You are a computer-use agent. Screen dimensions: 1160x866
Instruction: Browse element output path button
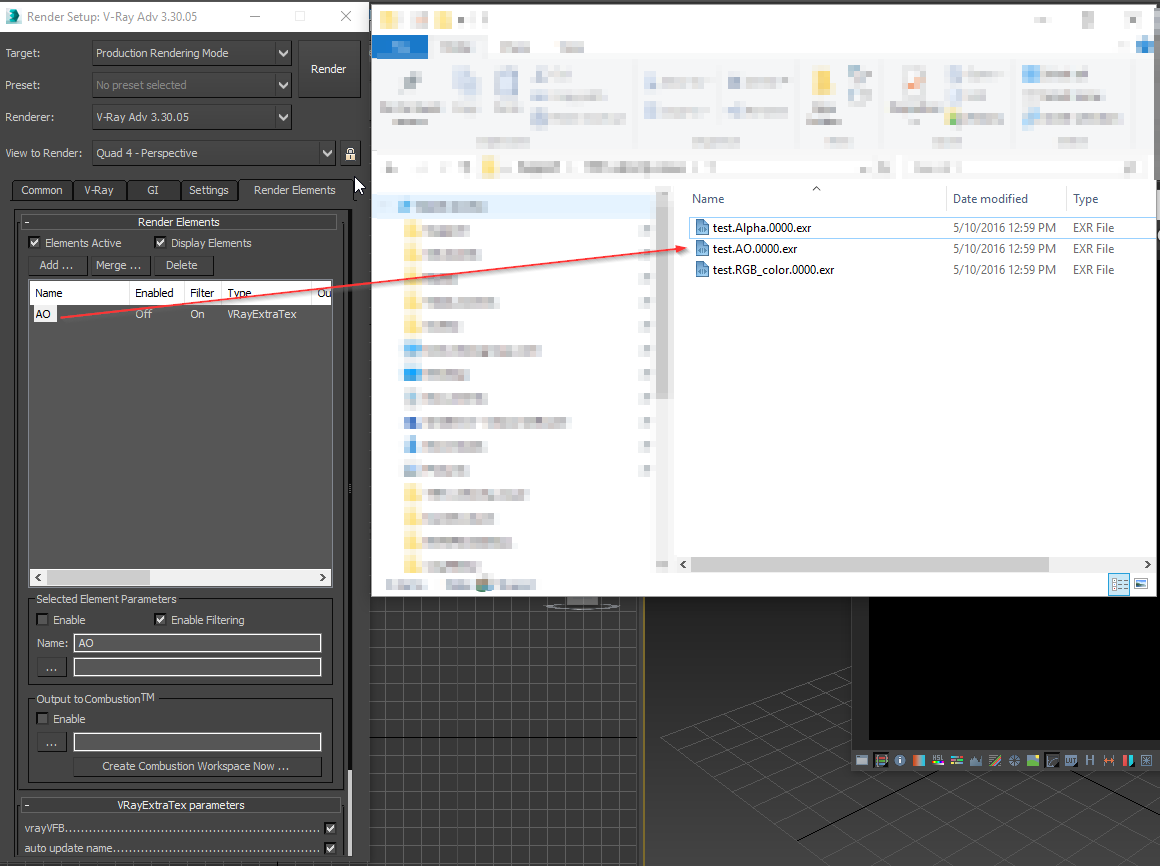point(52,667)
